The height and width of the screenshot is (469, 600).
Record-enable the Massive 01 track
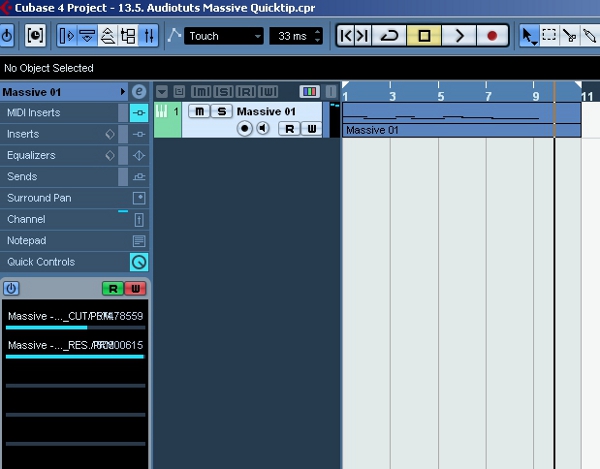[245, 129]
